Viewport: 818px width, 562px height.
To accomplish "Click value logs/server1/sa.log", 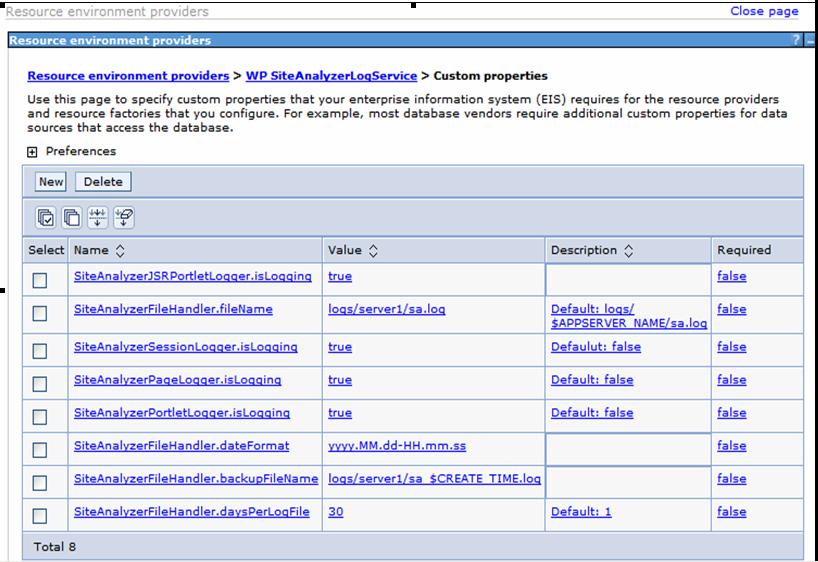I will coord(387,309).
